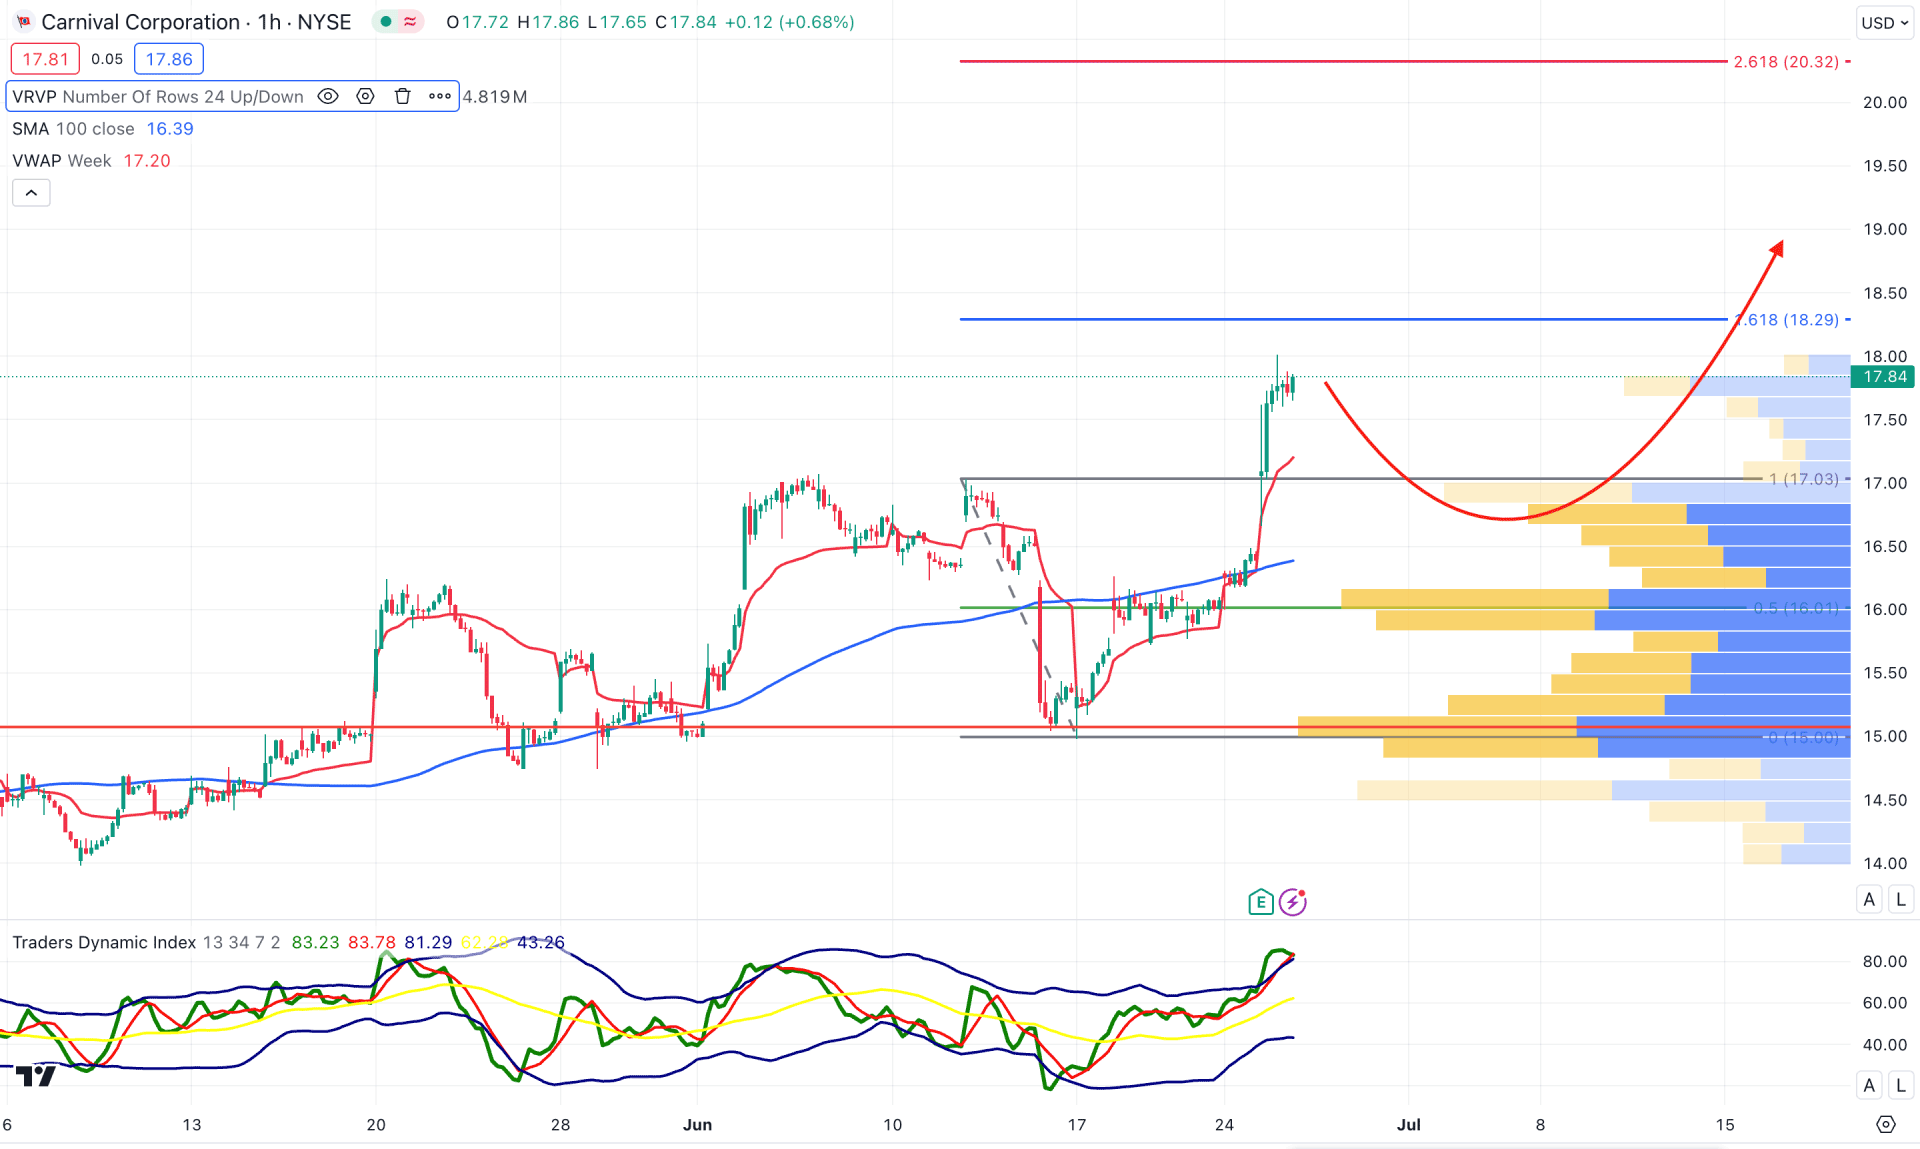The height and width of the screenshot is (1149, 1920).
Task: Click the purple lightning event marker
Action: pyautogui.click(x=1293, y=902)
